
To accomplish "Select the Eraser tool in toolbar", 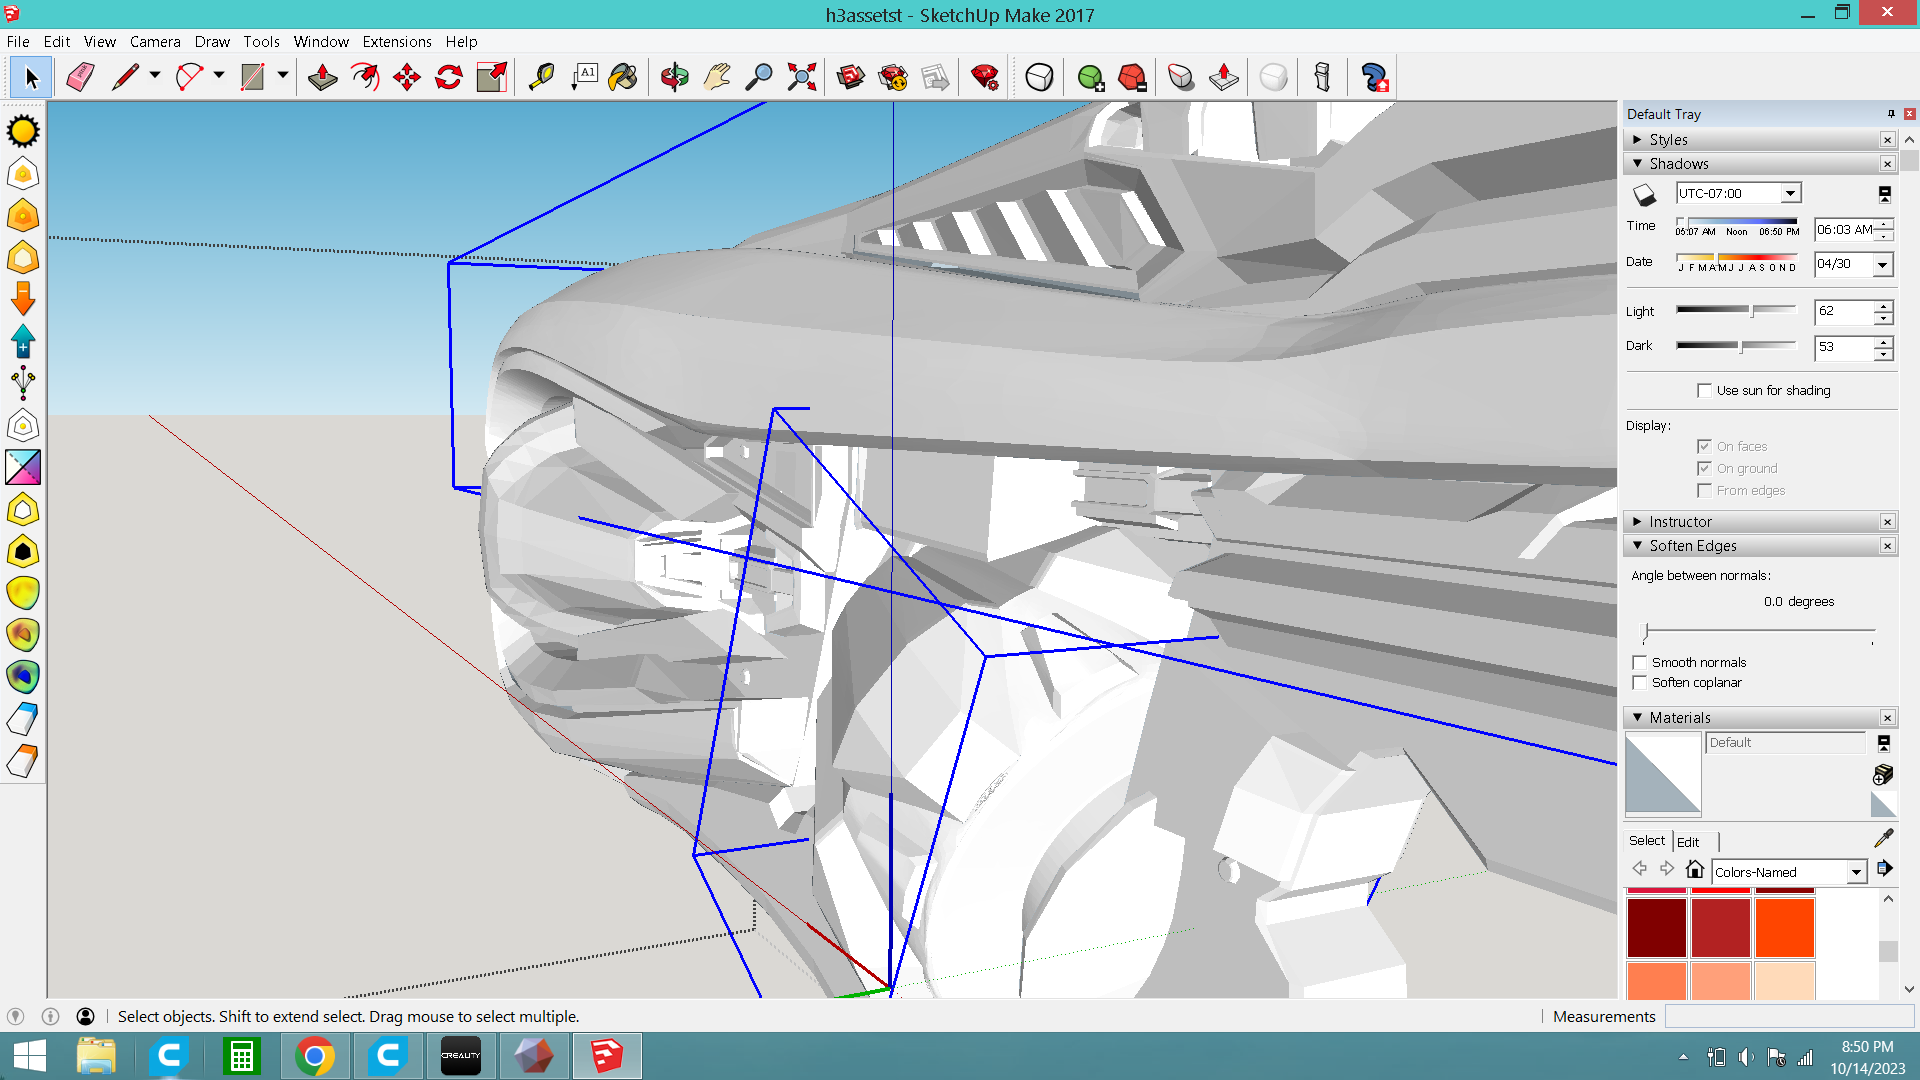I will (x=80, y=77).
